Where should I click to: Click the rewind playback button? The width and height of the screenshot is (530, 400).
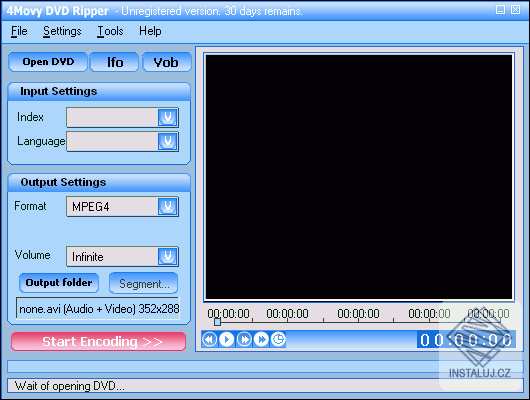pyautogui.click(x=209, y=339)
